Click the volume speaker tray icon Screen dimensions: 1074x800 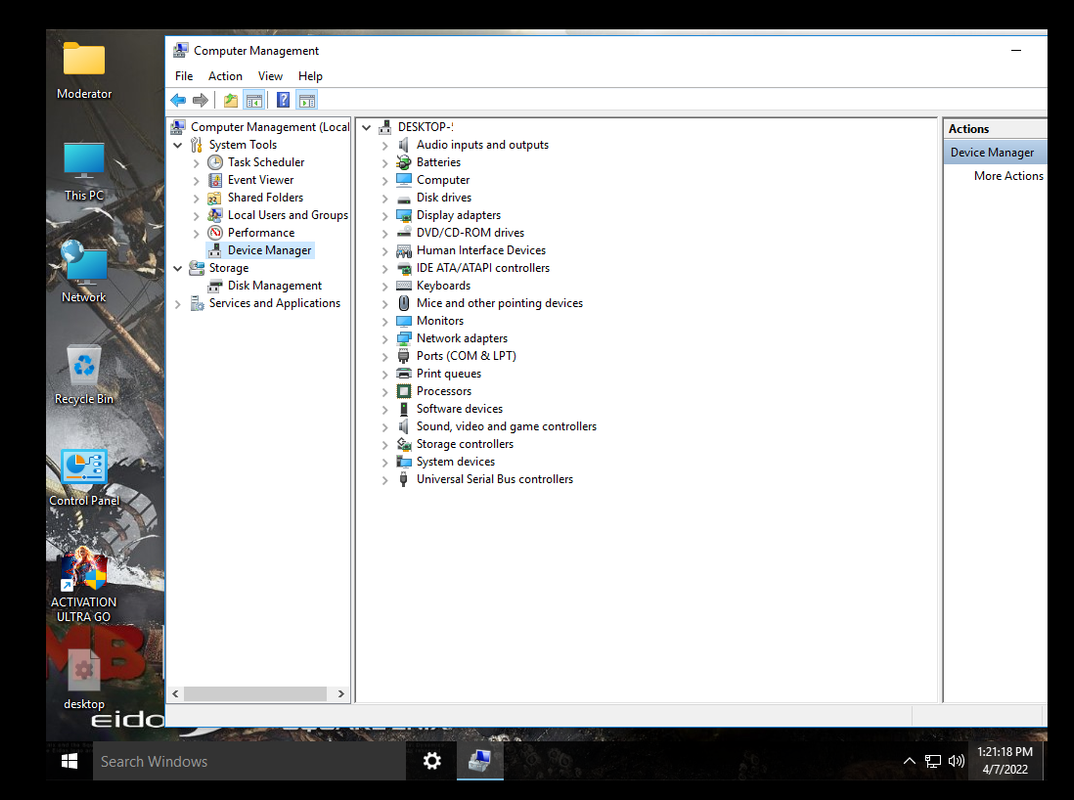[x=957, y=761]
